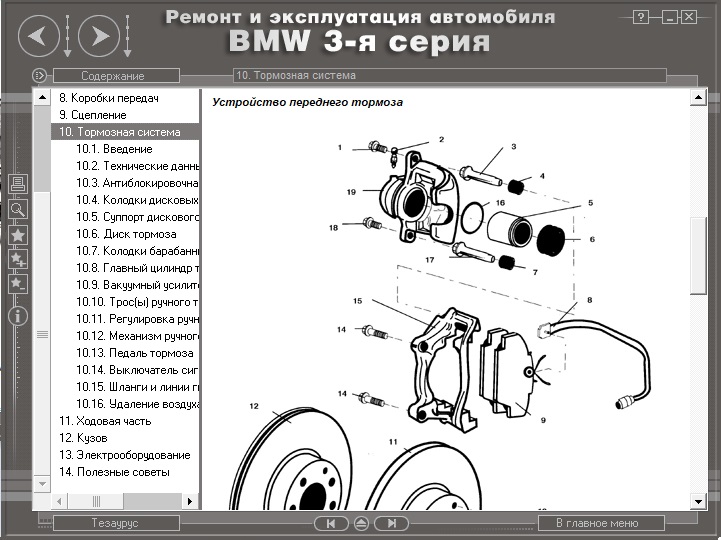Open section 10.3. Антиблокировочная
721x540 pixels.
pos(137,183)
